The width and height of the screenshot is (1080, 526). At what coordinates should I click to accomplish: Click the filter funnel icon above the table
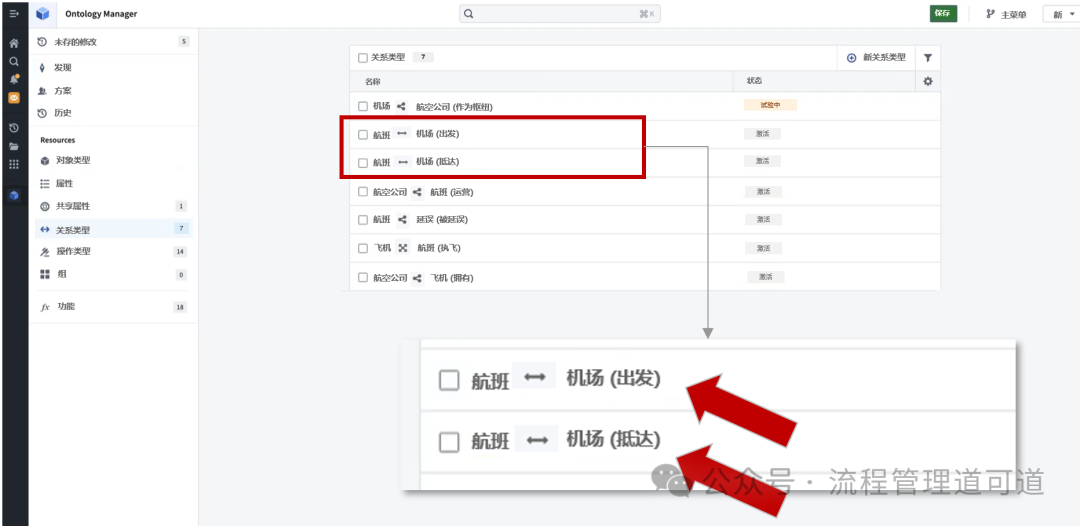point(927,58)
